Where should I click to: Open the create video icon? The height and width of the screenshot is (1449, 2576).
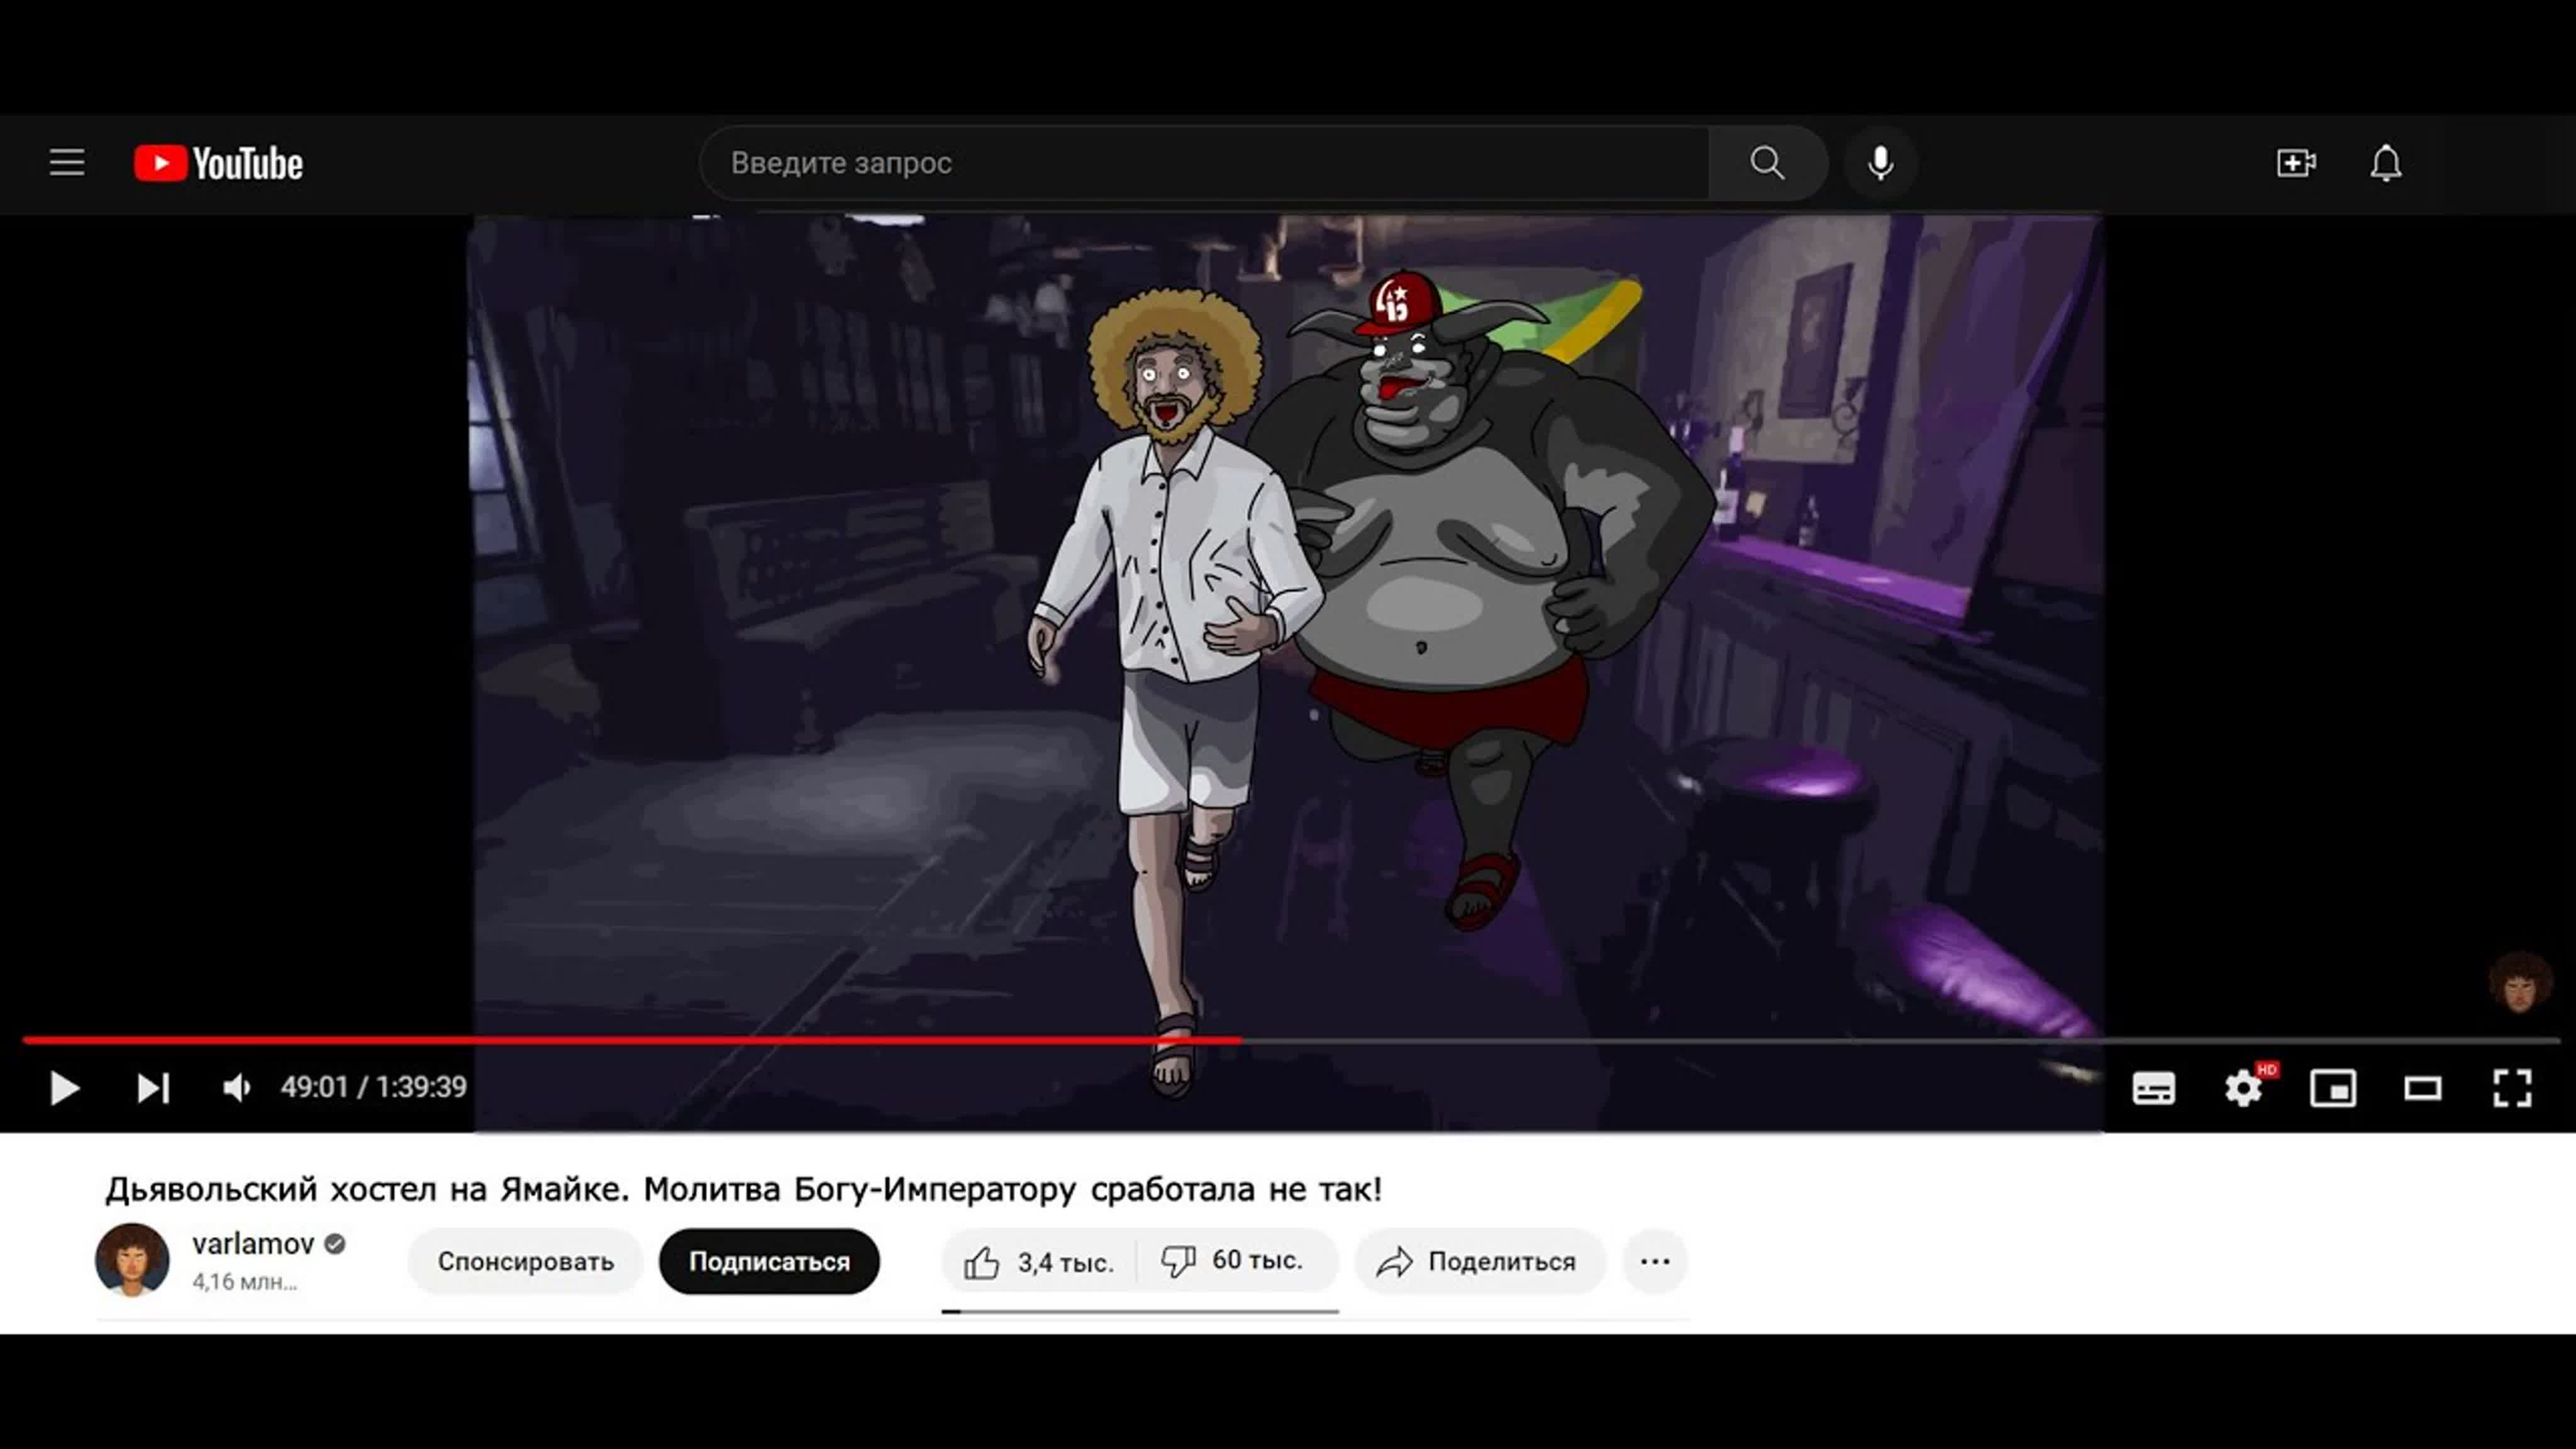click(2296, 163)
